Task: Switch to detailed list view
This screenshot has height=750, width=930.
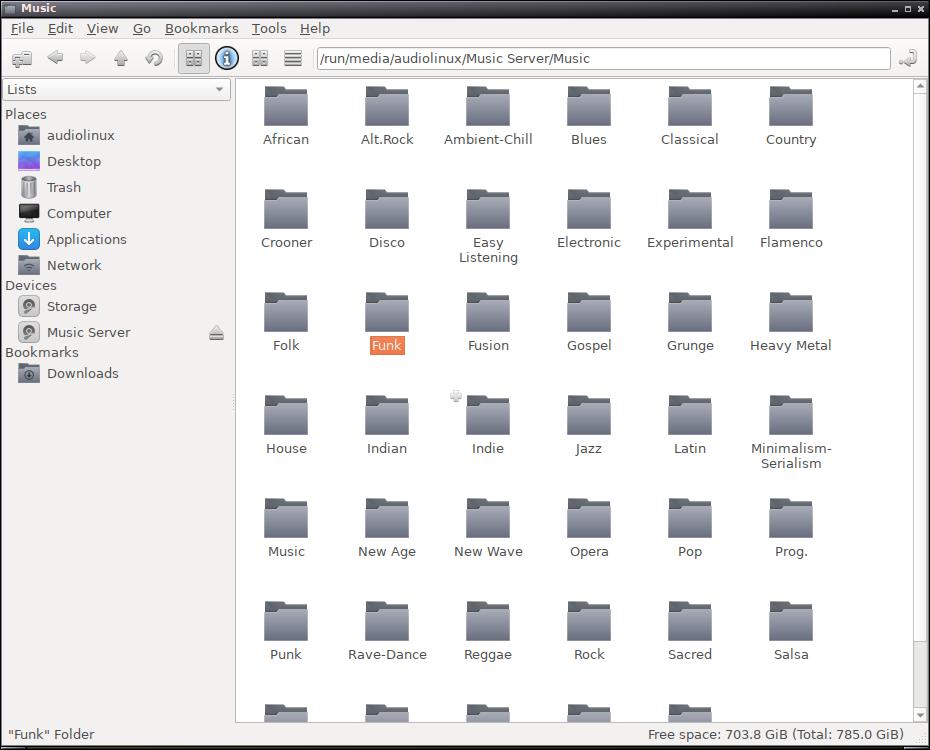Action: (293, 58)
